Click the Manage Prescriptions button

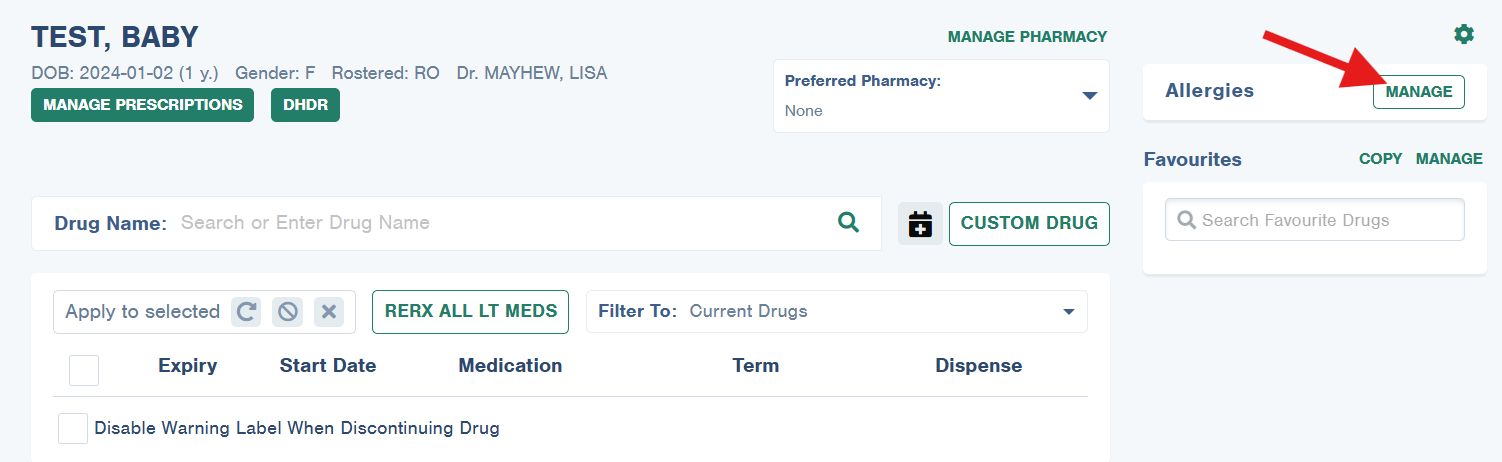142,105
